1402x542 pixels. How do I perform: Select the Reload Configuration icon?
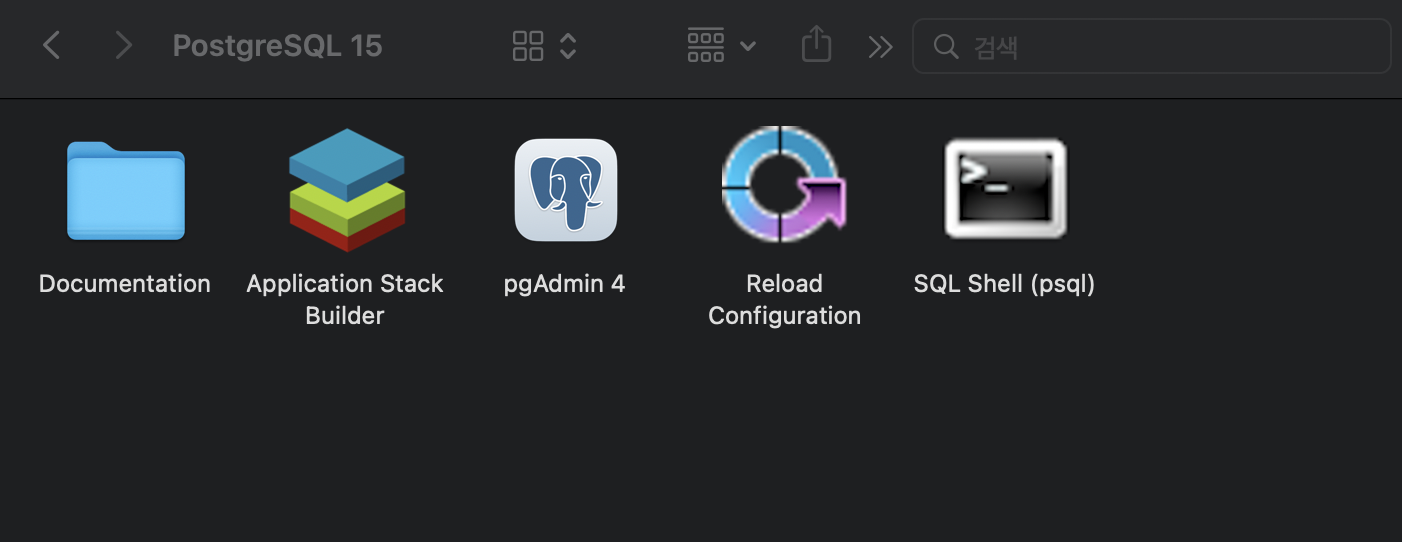tap(784, 184)
